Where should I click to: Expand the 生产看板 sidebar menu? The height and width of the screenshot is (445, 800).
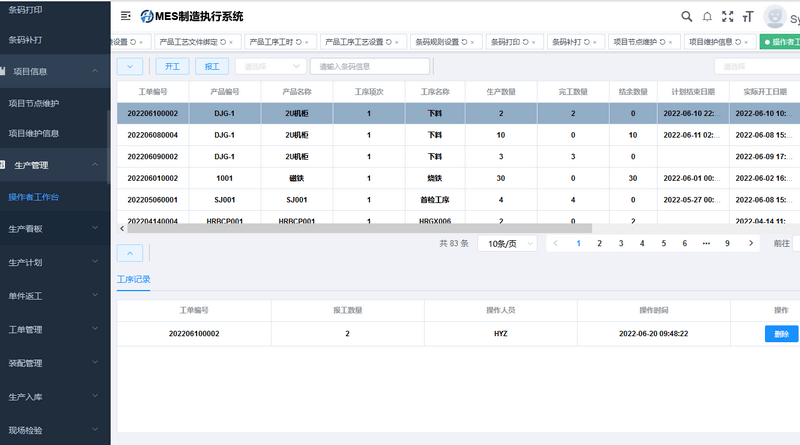(x=55, y=229)
